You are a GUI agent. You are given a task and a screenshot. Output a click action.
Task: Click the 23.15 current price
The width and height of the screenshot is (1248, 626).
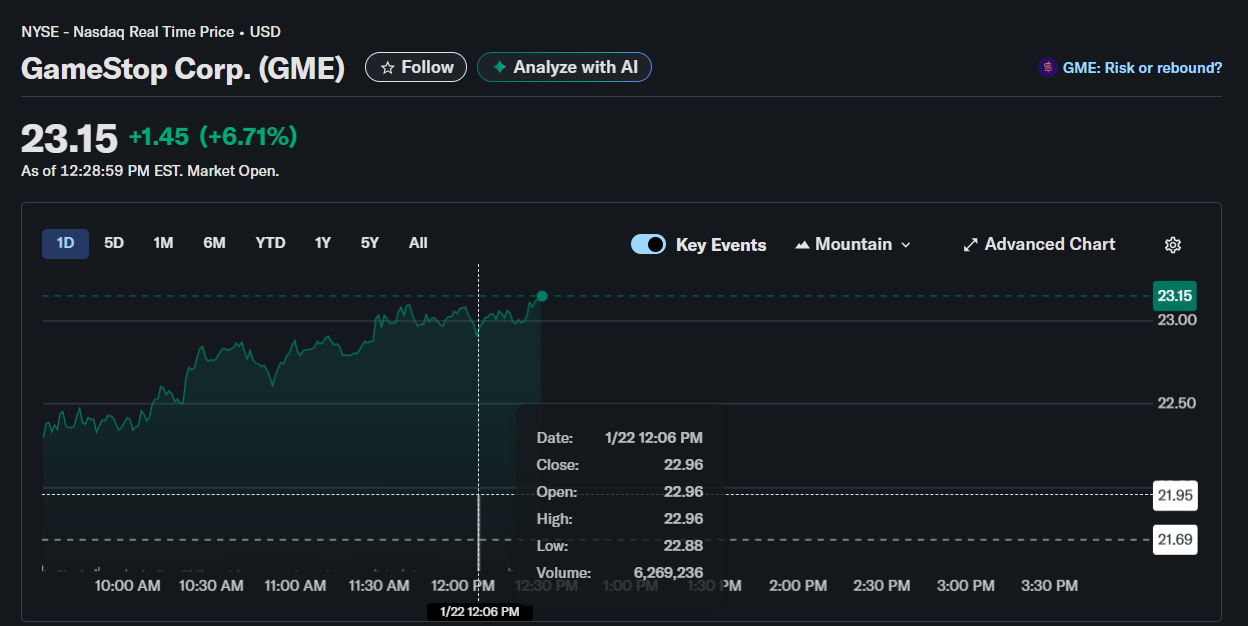(x=69, y=138)
